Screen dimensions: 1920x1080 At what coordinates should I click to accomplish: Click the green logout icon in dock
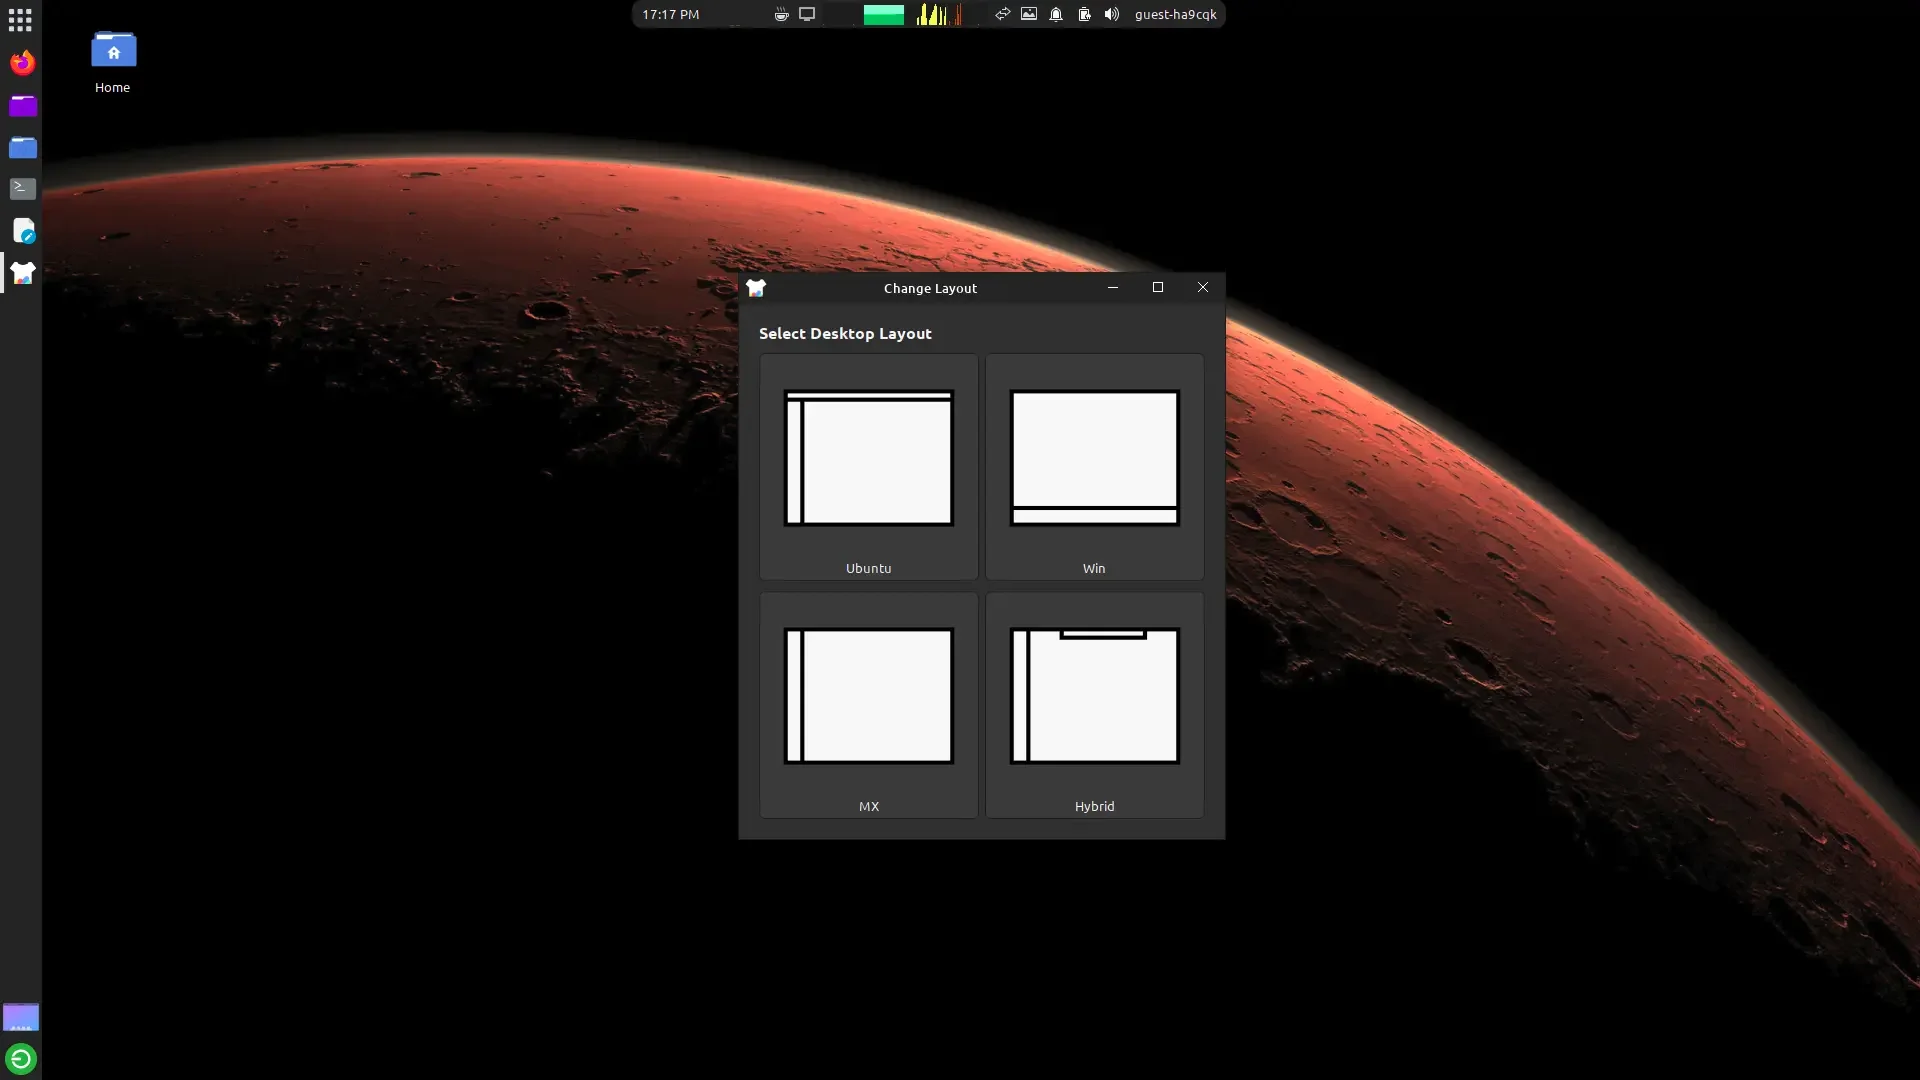(x=21, y=1059)
